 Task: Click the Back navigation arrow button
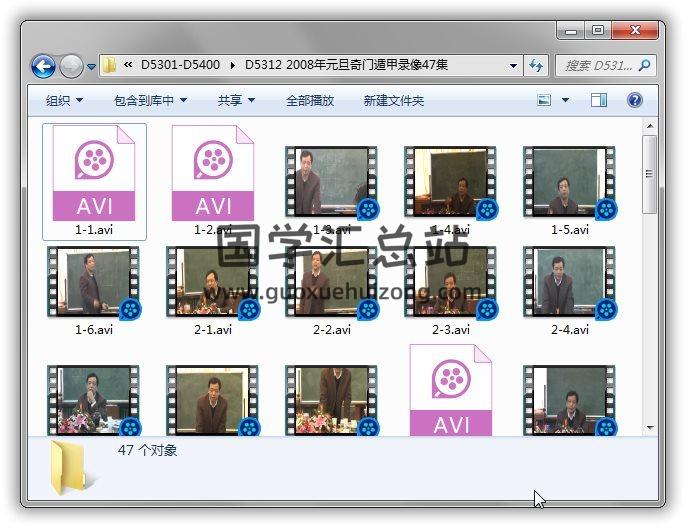tap(43, 67)
